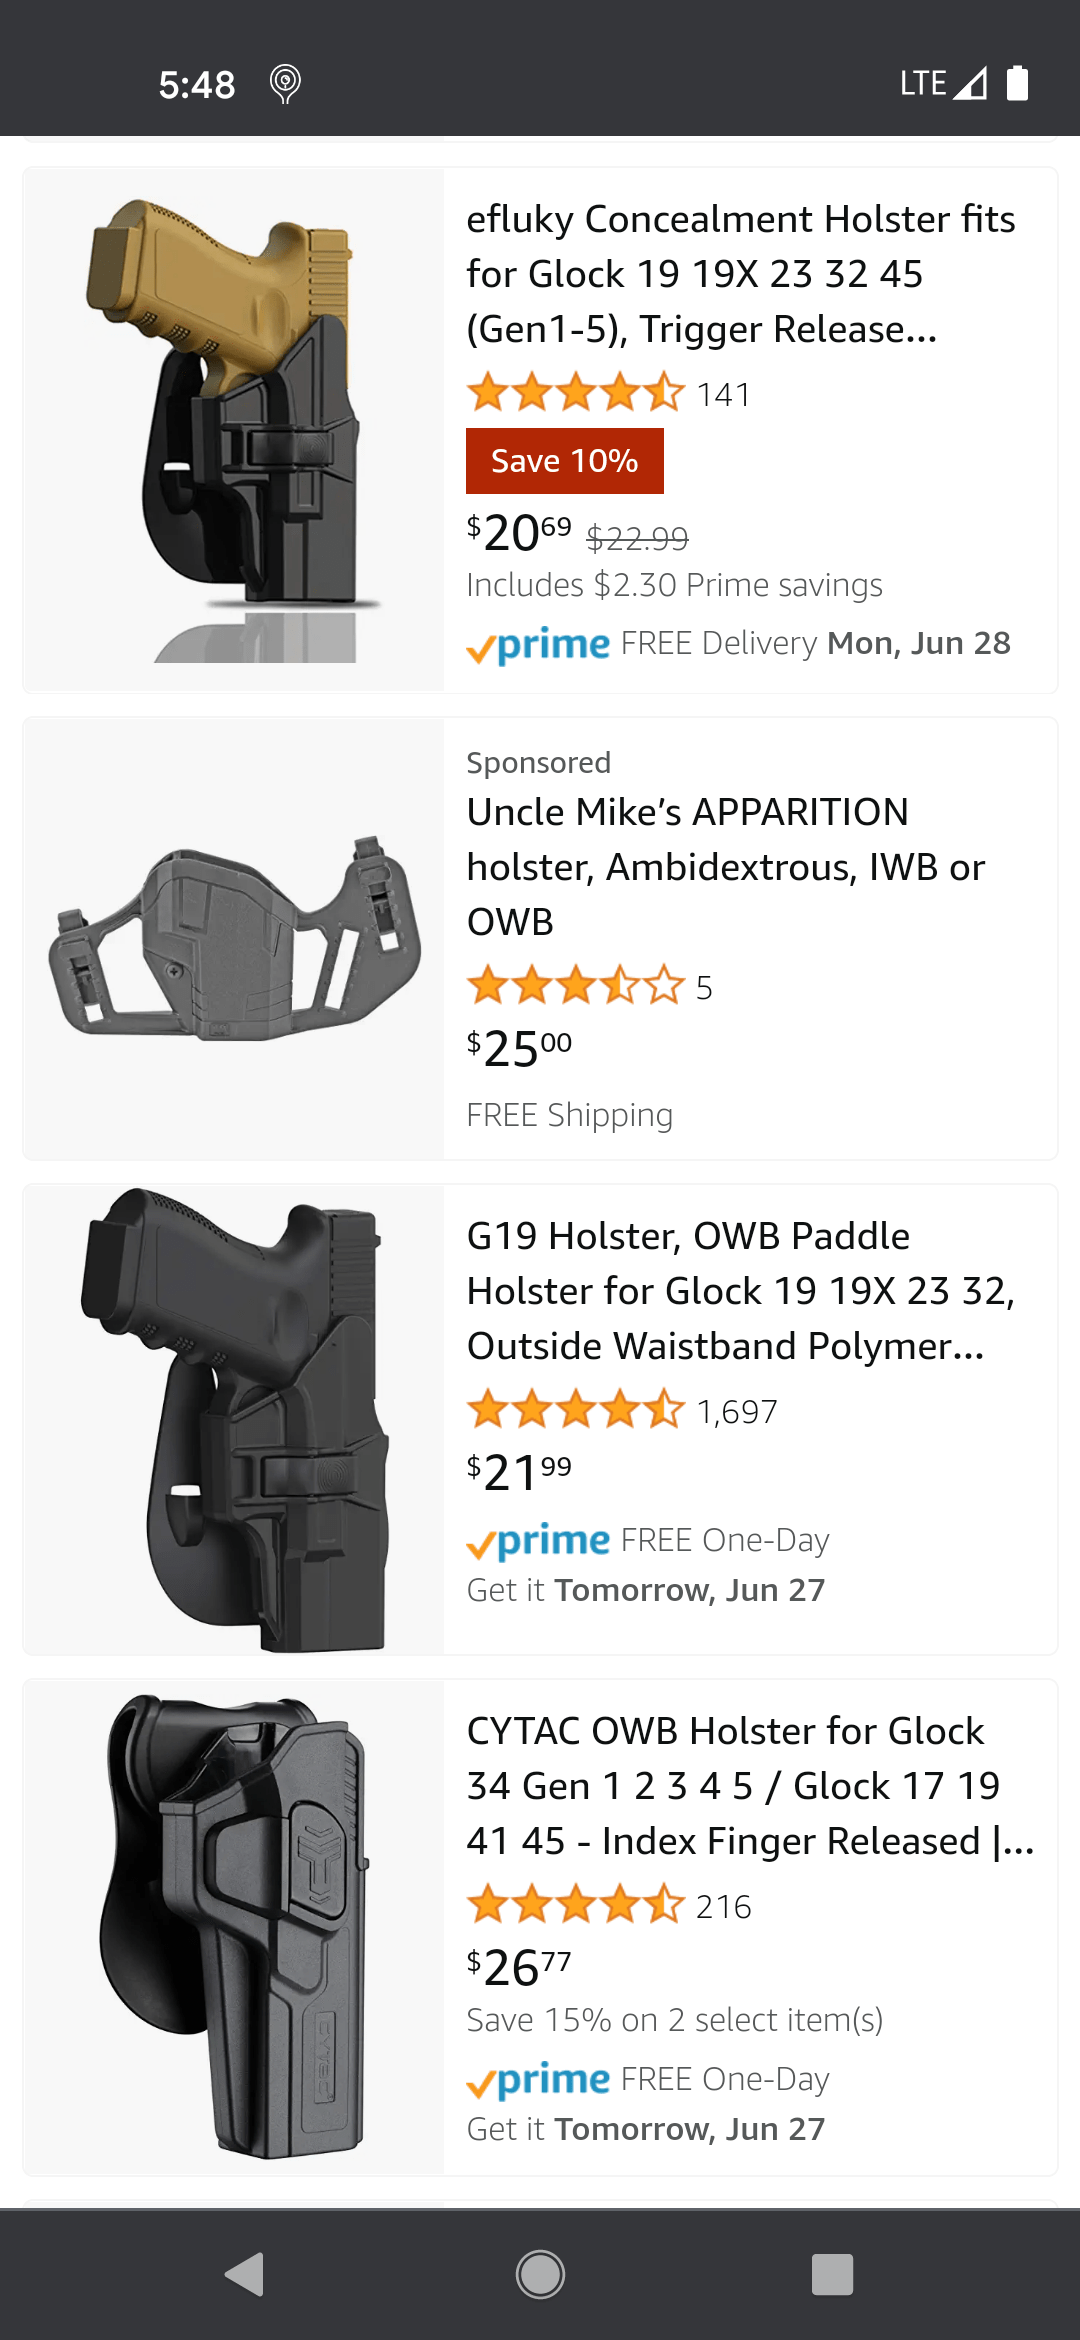Viewport: 1080px width, 2340px height.
Task: Tap the location icon in the status bar
Action: 285,85
